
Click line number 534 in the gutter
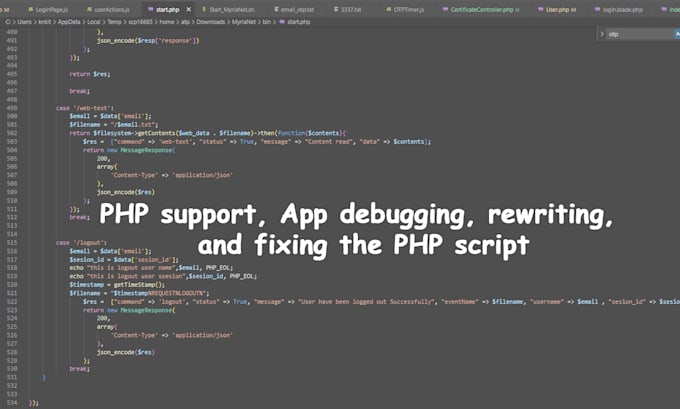[x=12, y=402]
